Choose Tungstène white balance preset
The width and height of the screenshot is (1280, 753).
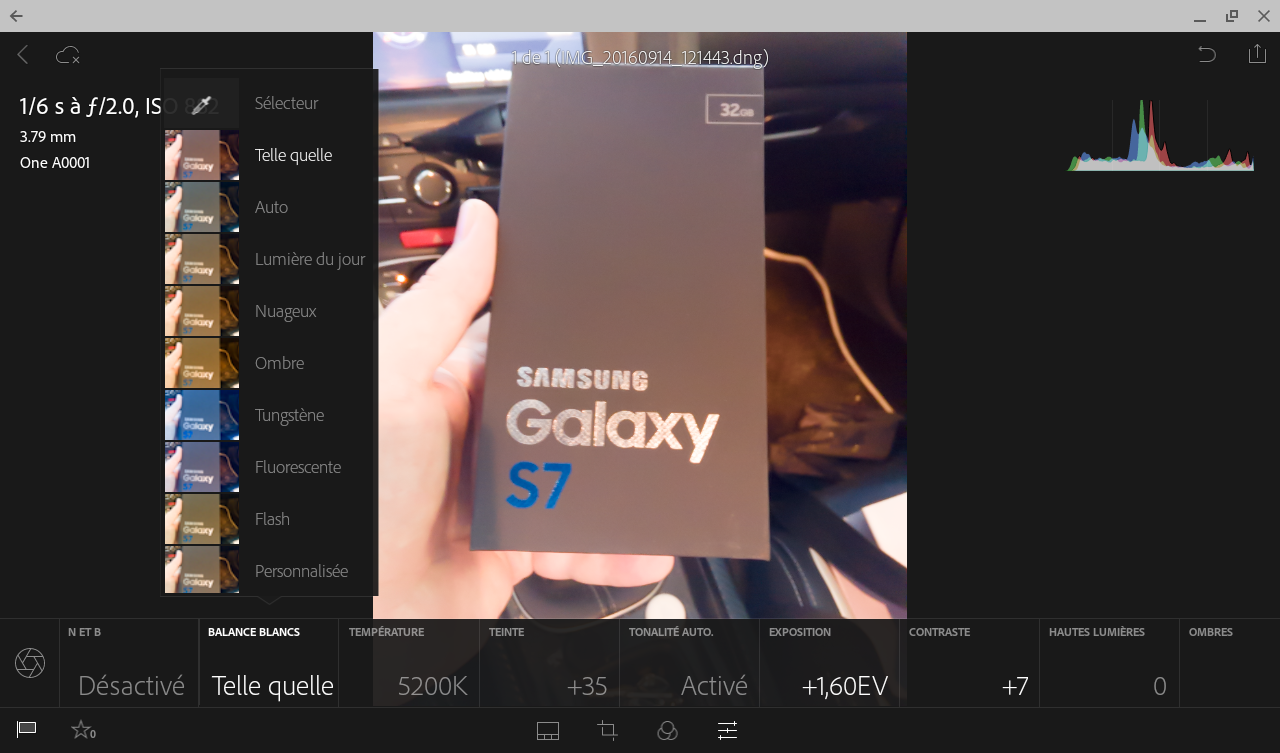pos(289,415)
